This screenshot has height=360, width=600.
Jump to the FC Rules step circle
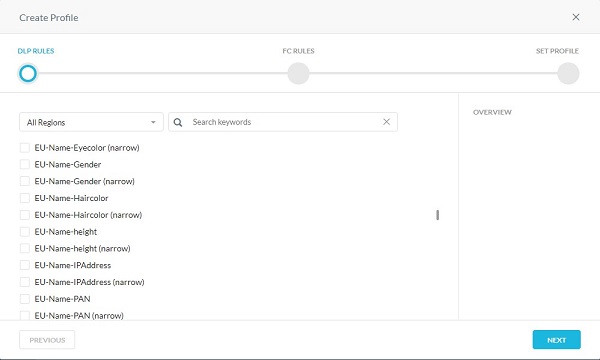pos(298,73)
